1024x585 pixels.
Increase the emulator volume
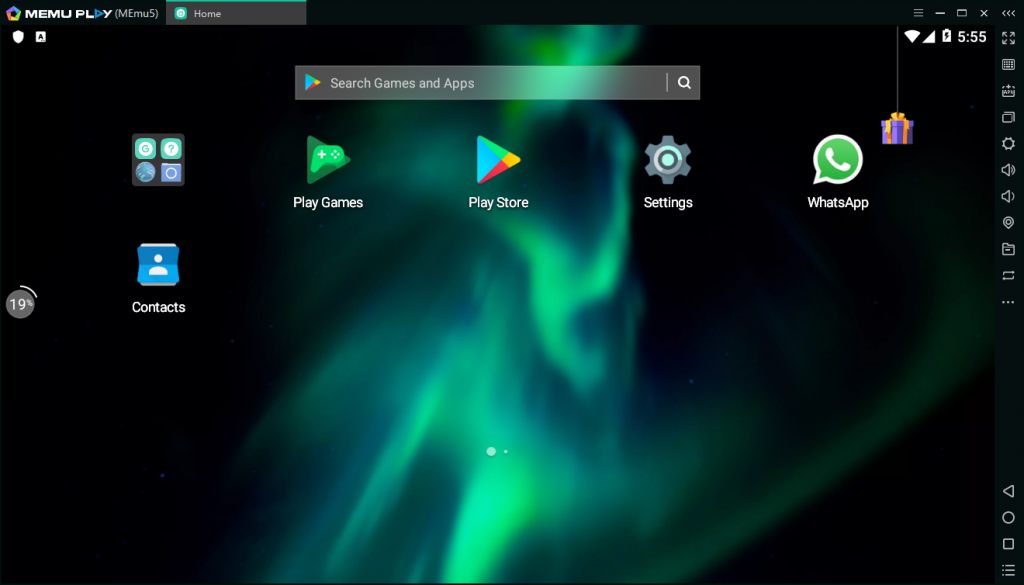coord(1008,170)
